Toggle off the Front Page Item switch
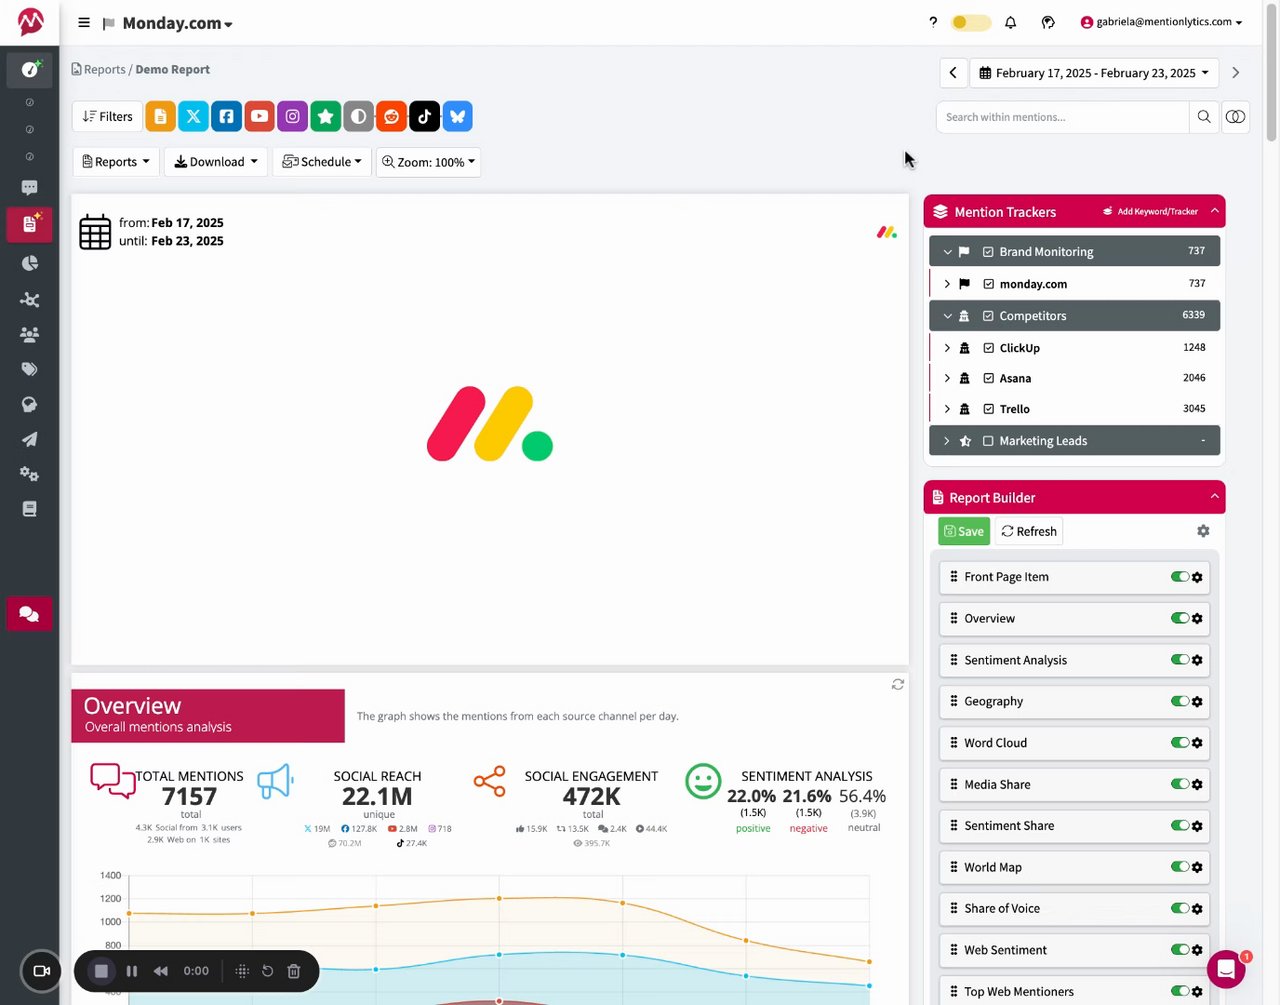 (1180, 577)
